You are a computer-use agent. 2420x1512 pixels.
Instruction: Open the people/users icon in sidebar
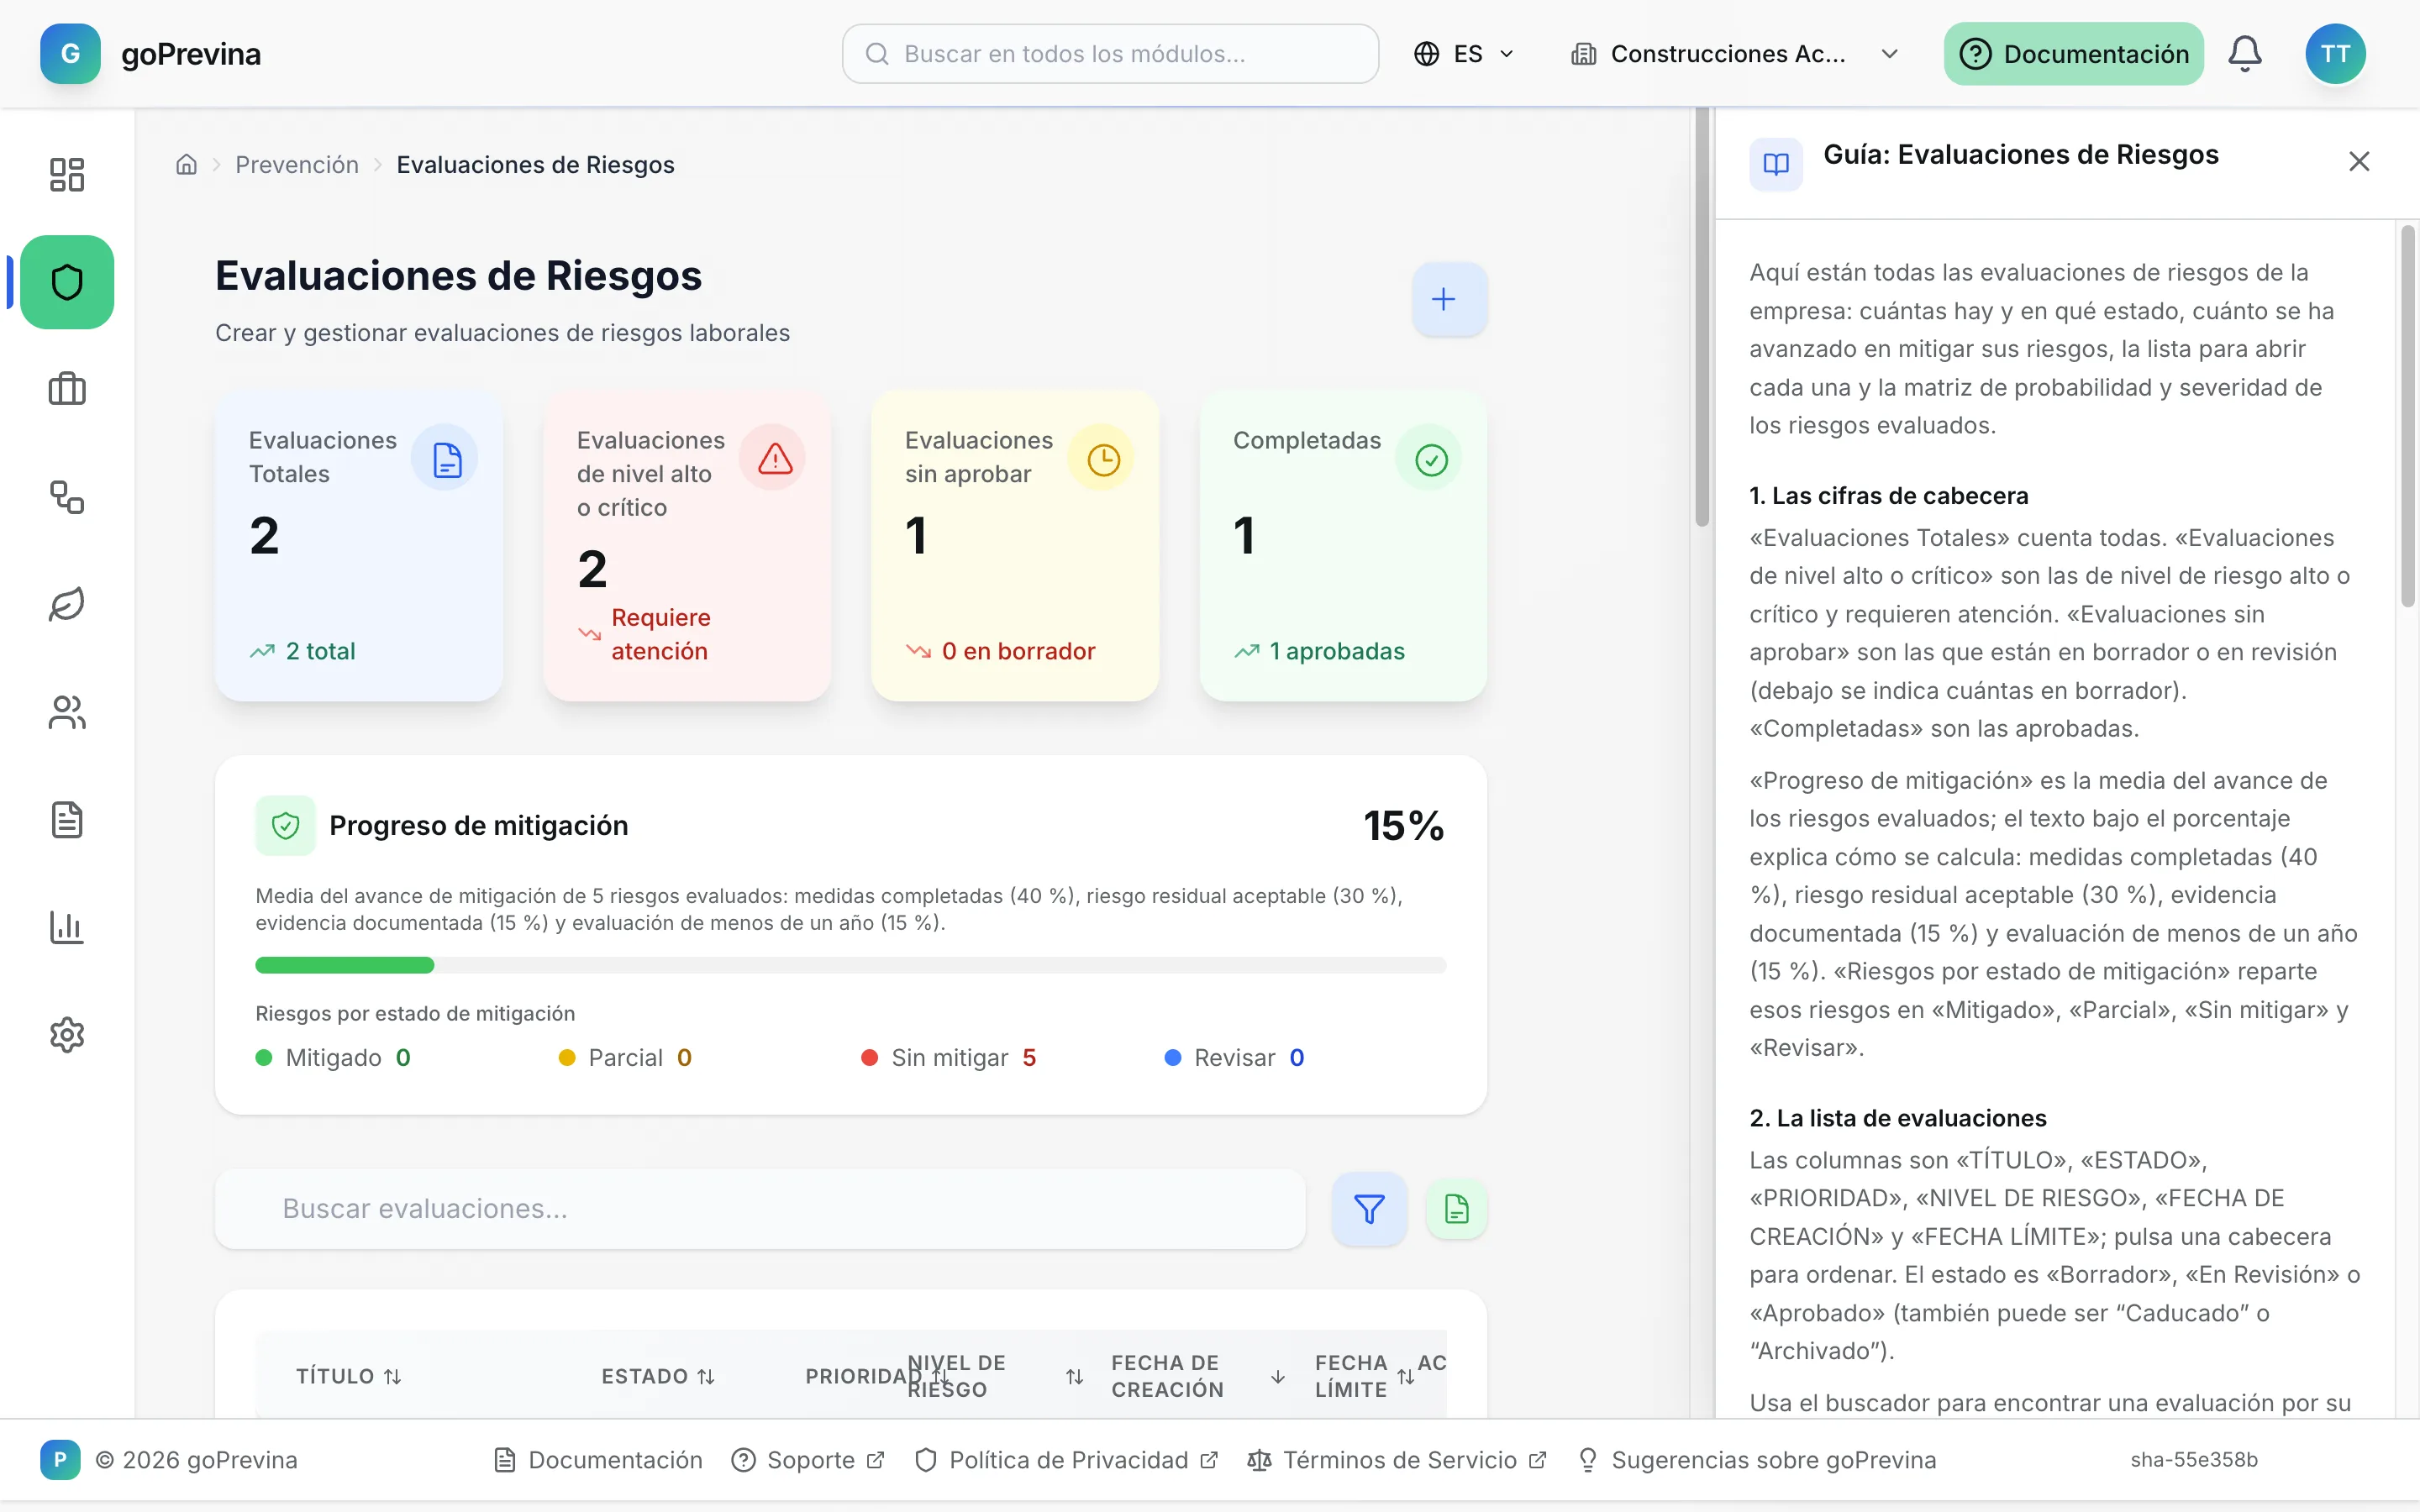click(x=67, y=712)
